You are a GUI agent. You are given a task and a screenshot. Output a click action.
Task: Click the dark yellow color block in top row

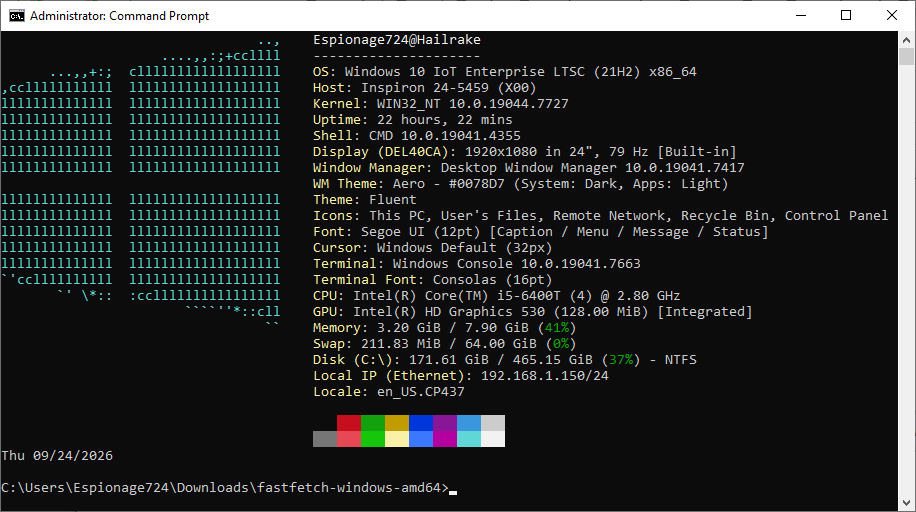tap(397, 423)
